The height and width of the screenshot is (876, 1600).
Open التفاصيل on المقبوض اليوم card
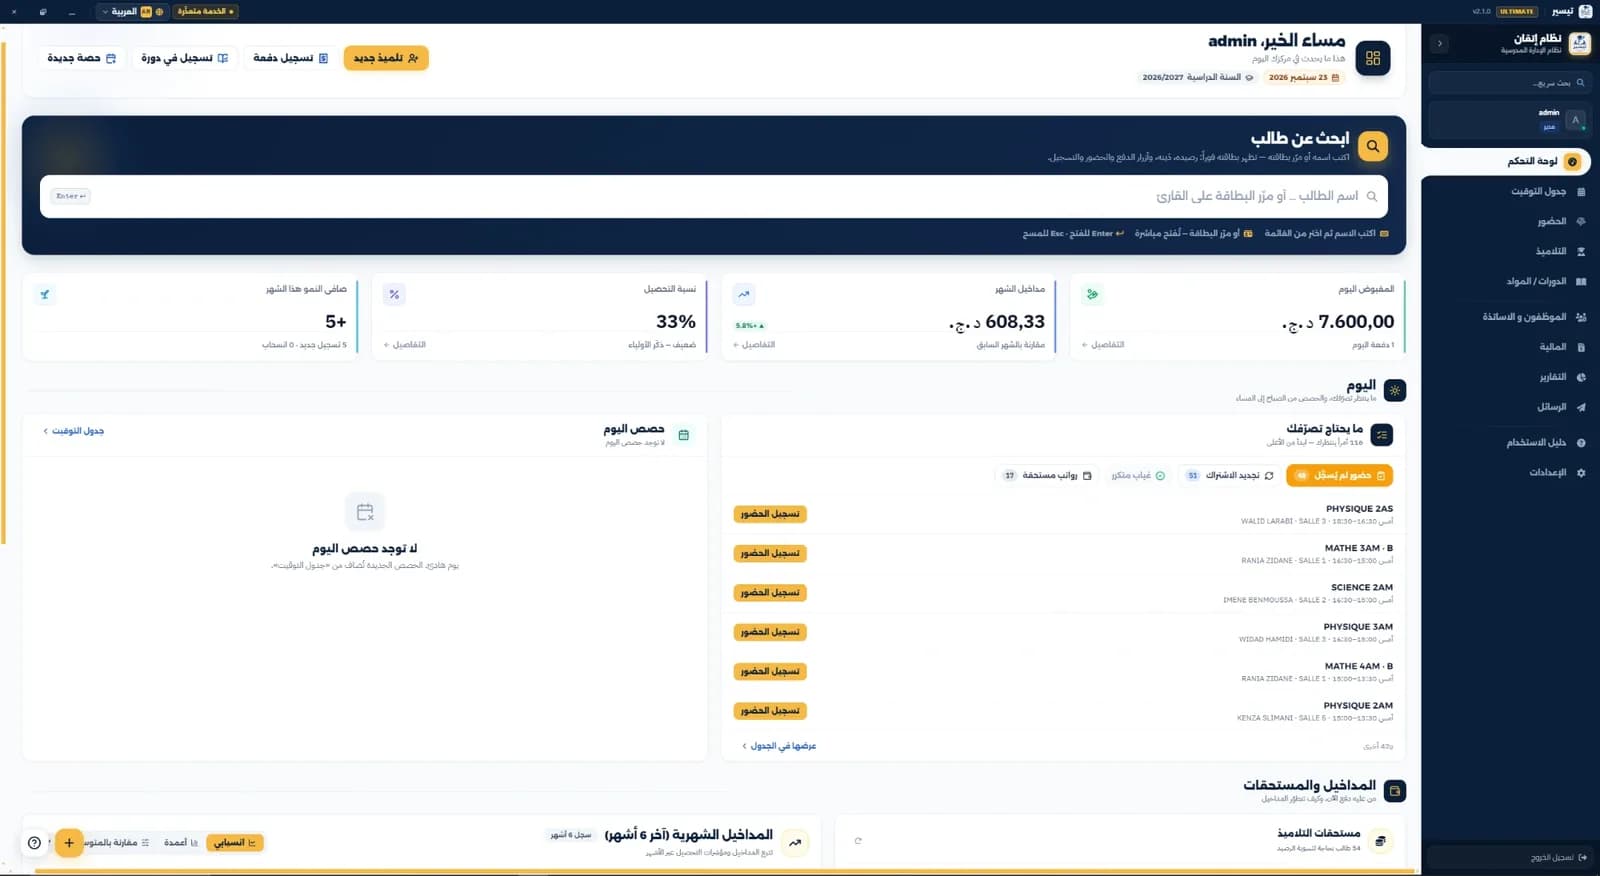click(x=1103, y=345)
